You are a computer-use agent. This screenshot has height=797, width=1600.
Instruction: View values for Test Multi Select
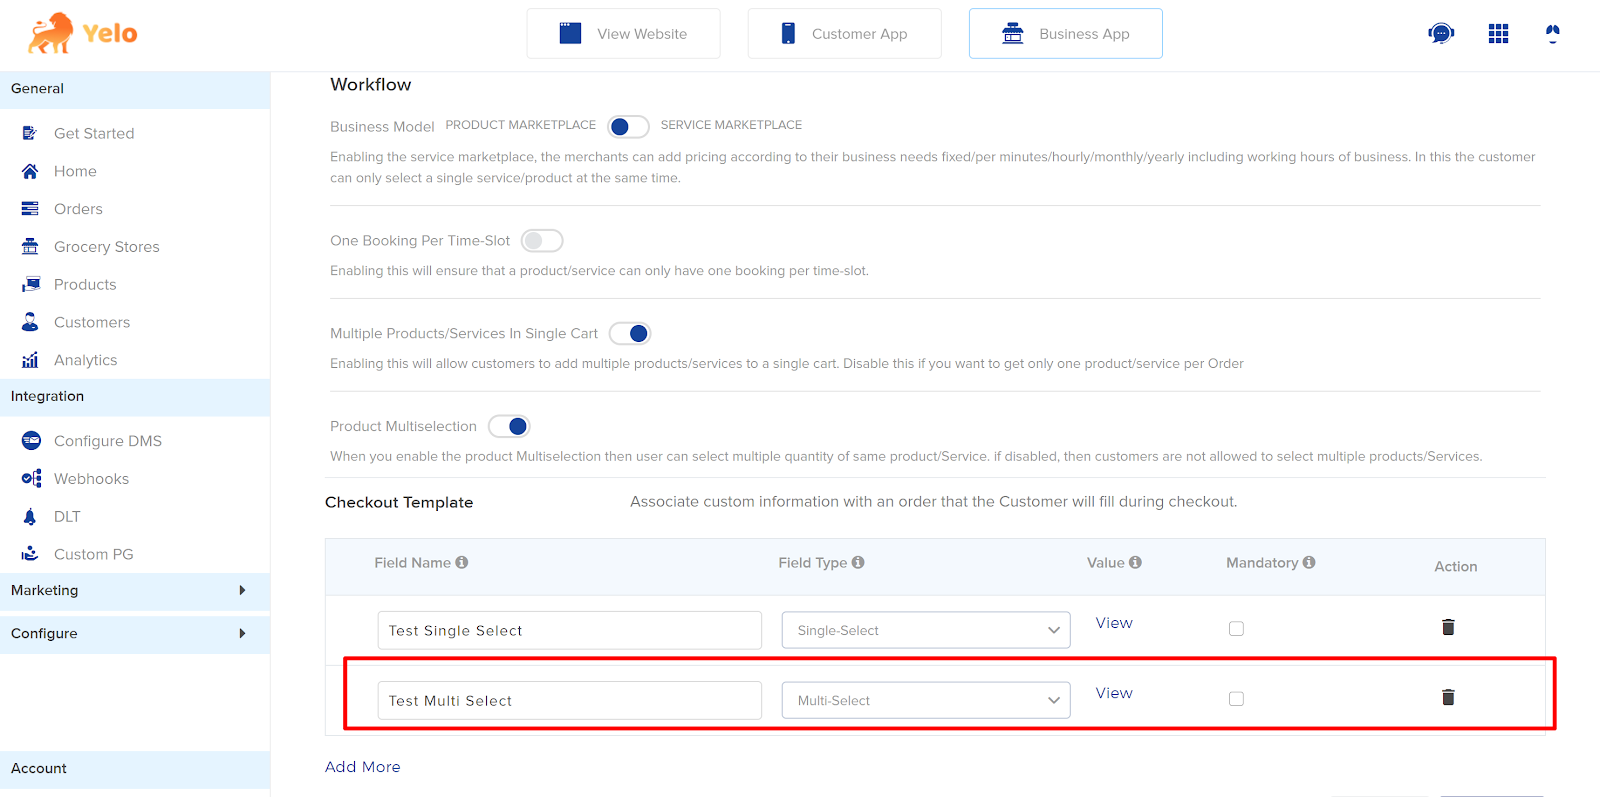point(1114,693)
